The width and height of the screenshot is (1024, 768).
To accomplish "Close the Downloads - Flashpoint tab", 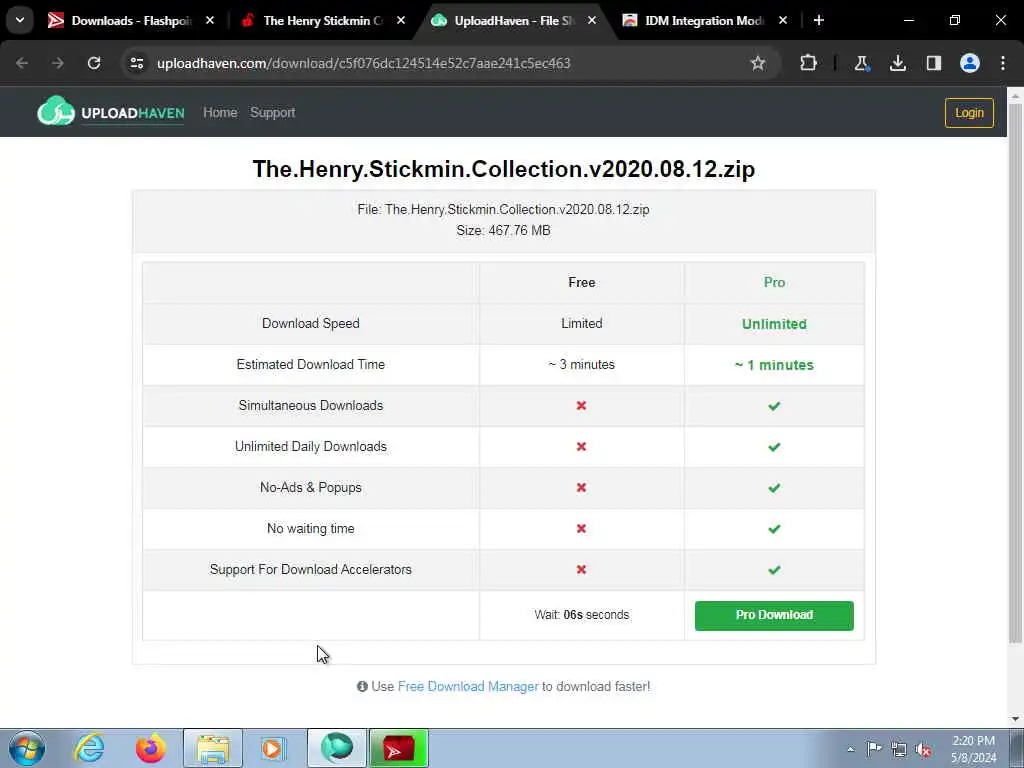I will (210, 20).
